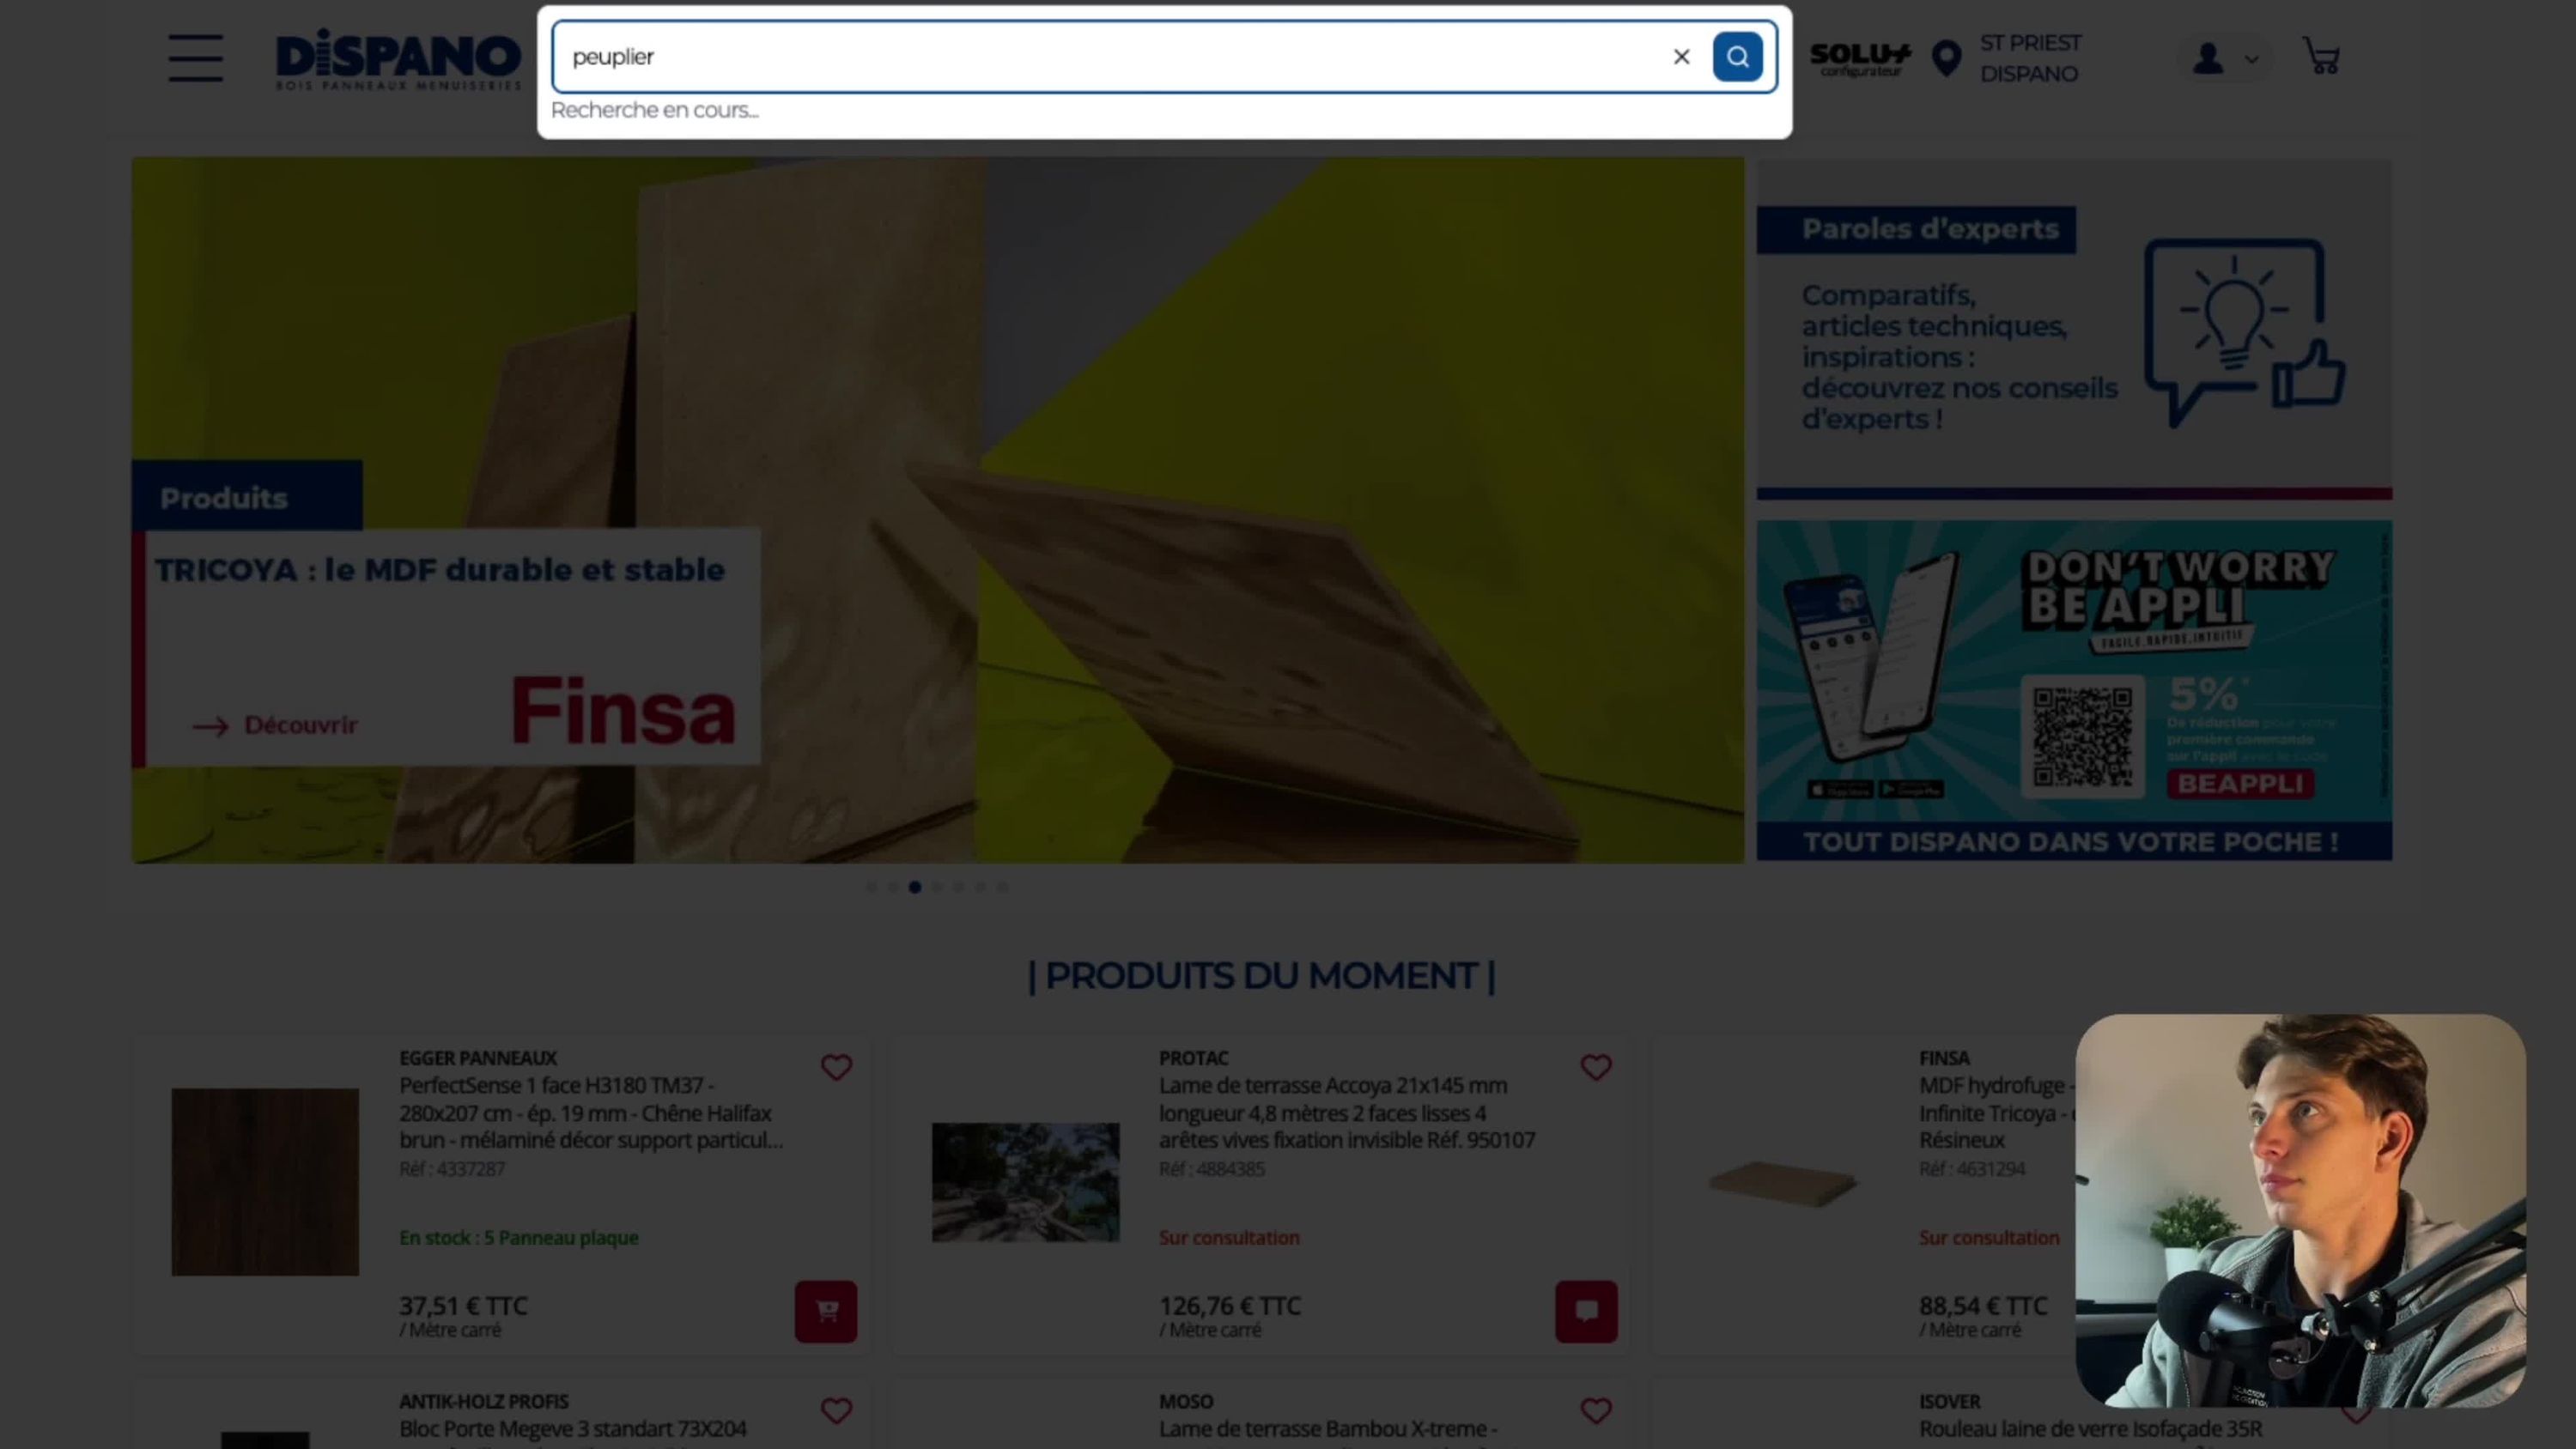Screen dimensions: 2576x1449
Task: Favorite the EGGER PerfectSense product heart
Action: click(836, 1067)
